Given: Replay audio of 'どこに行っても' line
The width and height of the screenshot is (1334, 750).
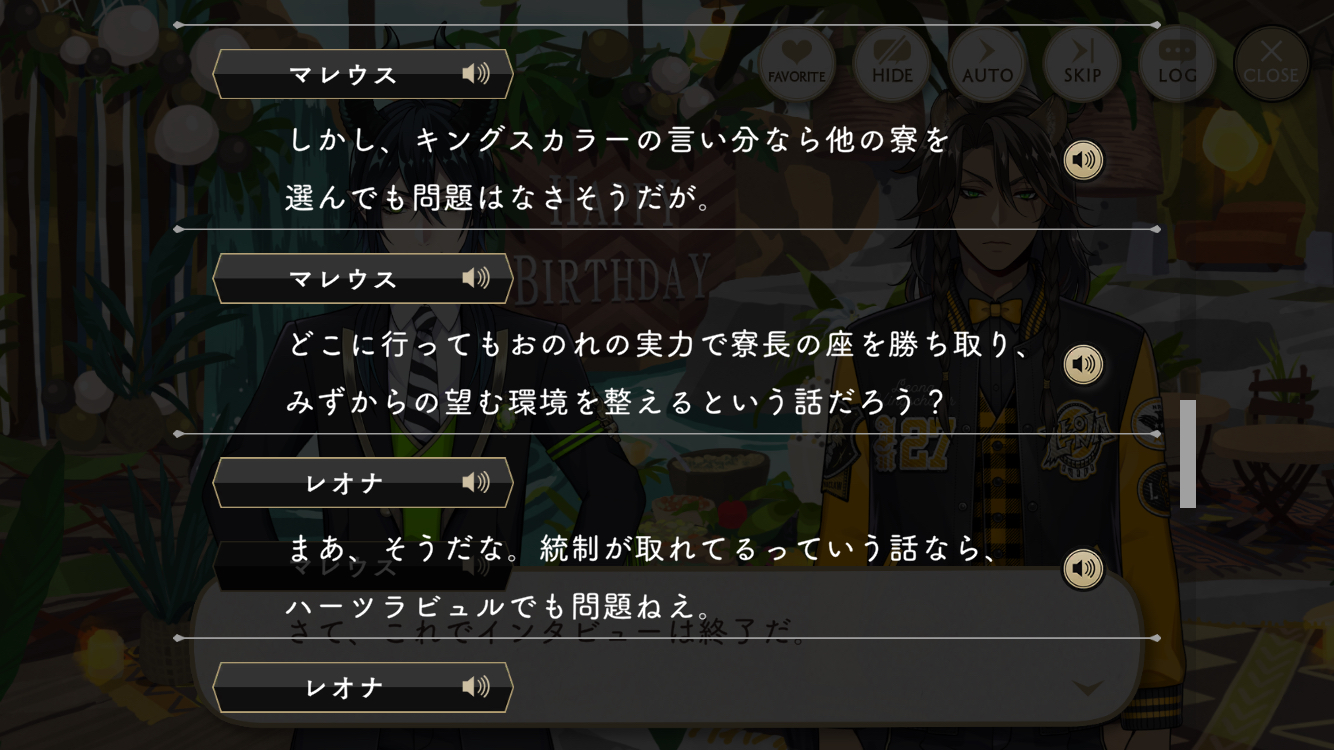Looking at the screenshot, I should coord(1083,364).
